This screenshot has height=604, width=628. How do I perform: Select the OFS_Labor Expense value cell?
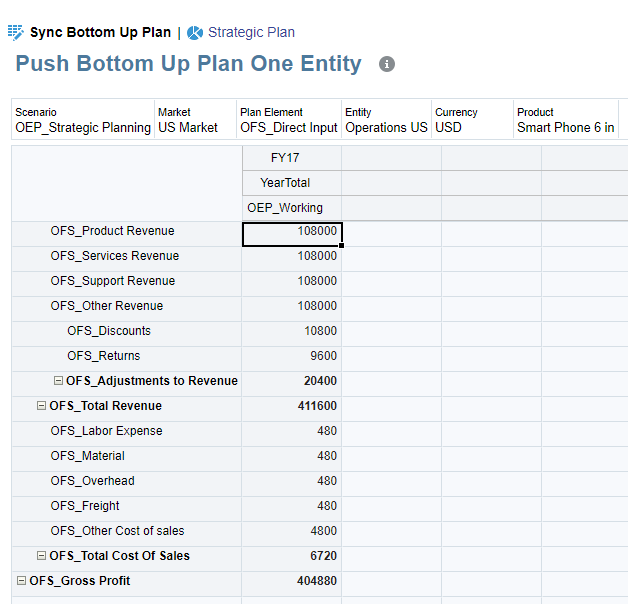[x=292, y=434]
